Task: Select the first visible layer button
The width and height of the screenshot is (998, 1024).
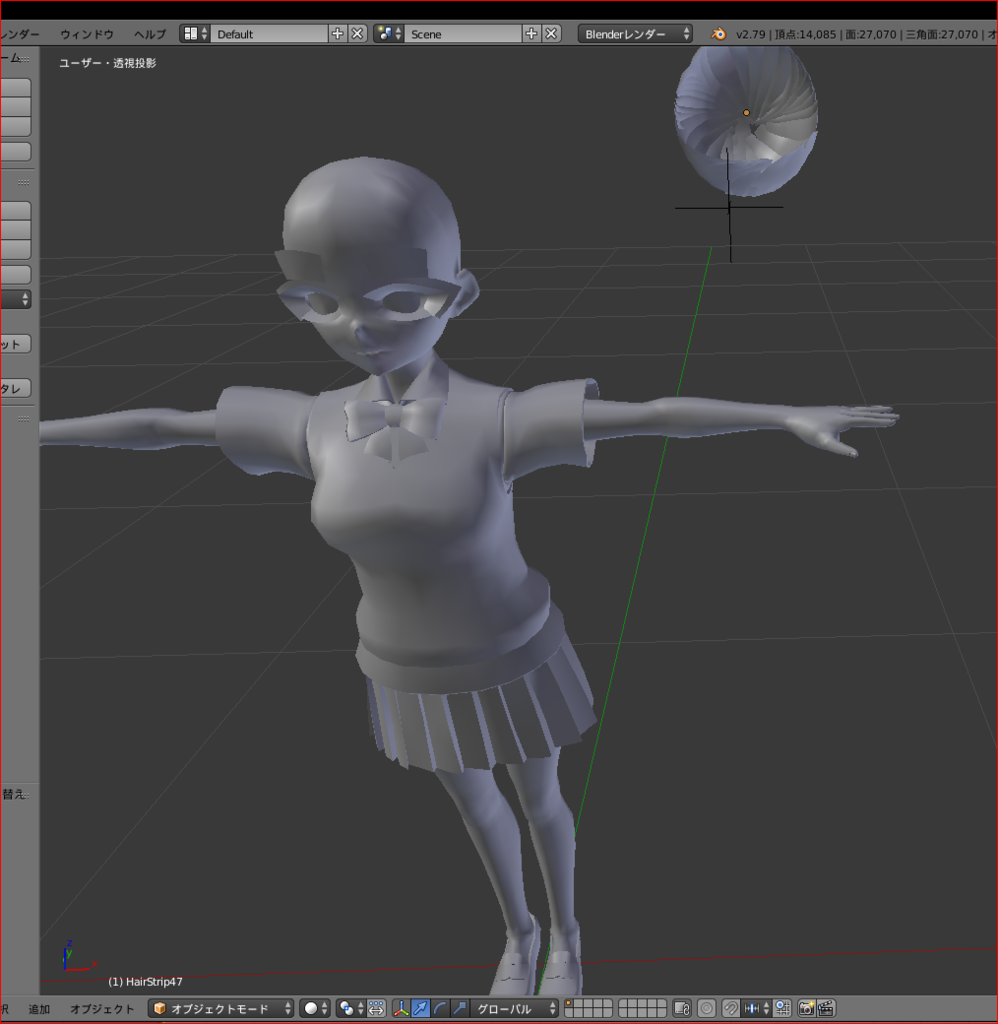Action: (x=569, y=1004)
